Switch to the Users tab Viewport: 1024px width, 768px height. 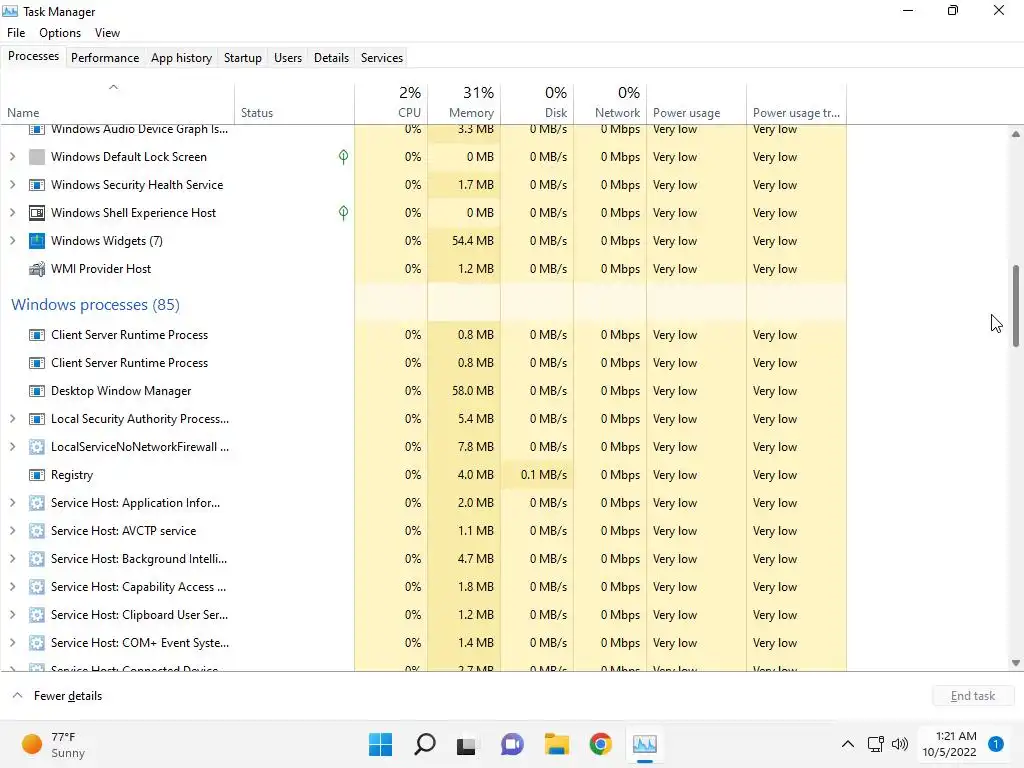[x=288, y=57]
